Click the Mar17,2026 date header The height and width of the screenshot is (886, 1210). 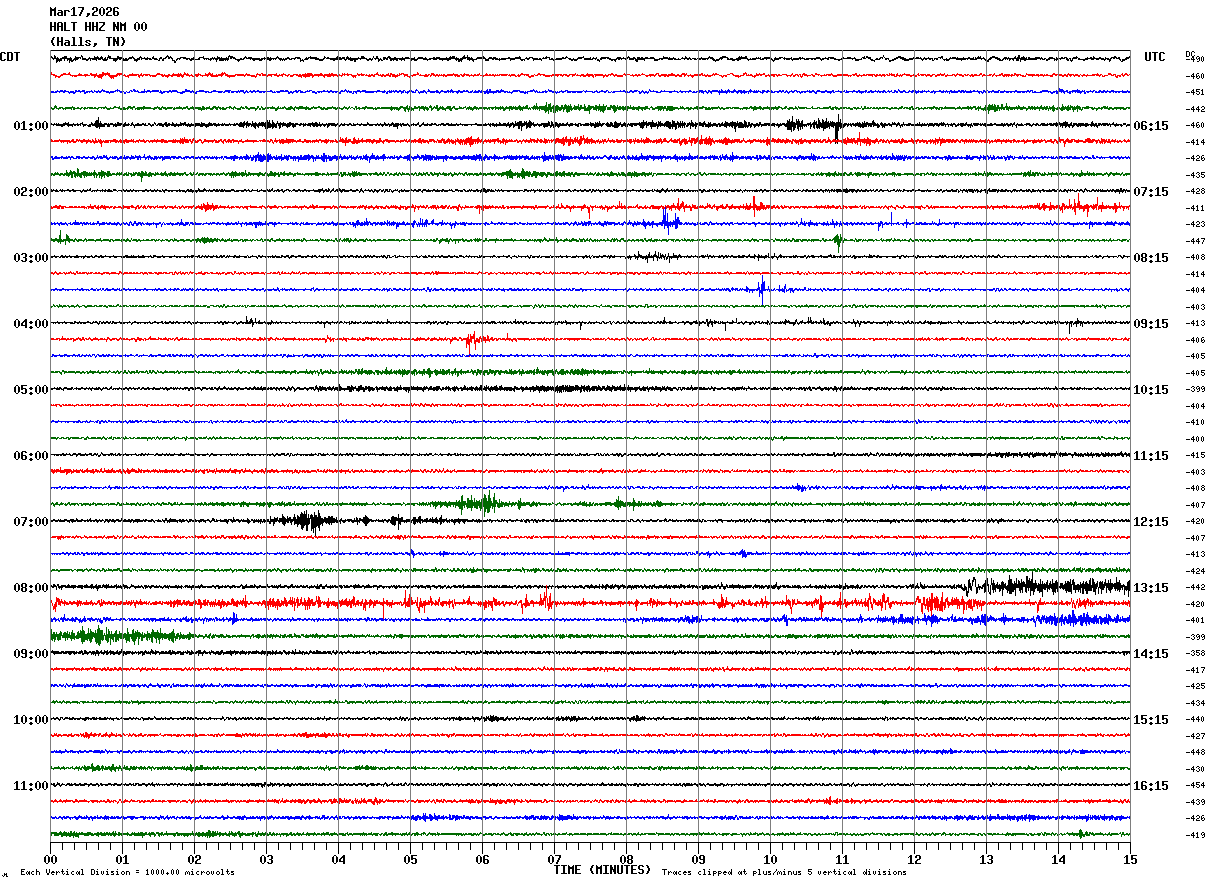pos(84,12)
